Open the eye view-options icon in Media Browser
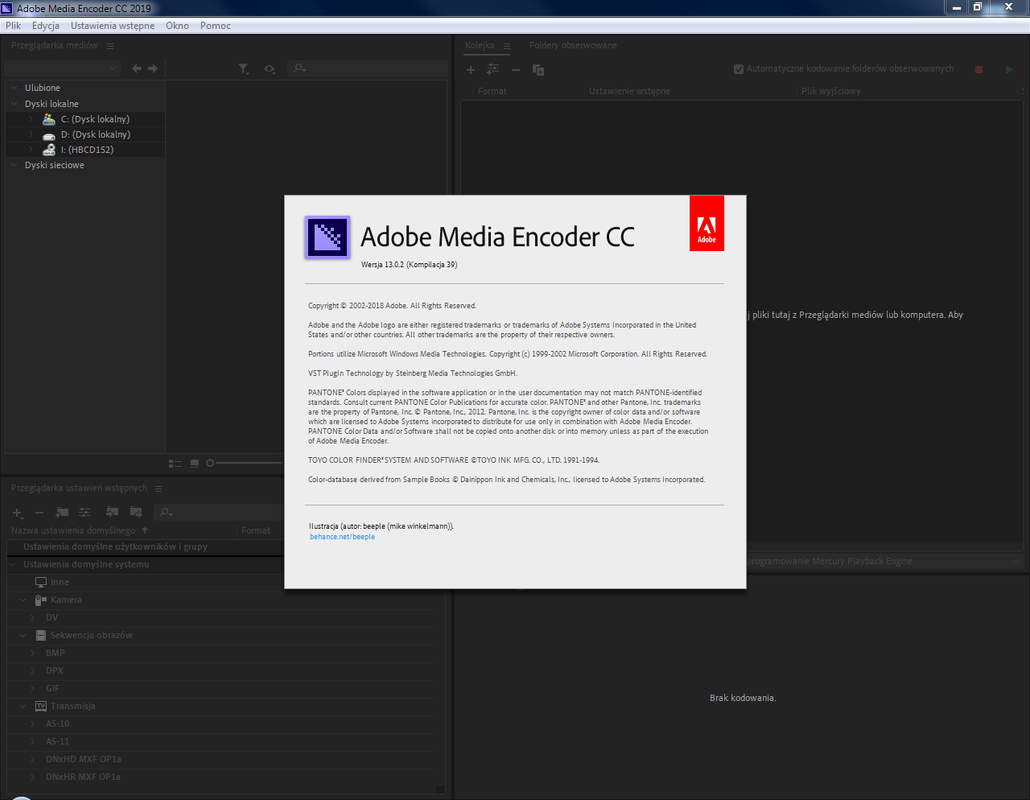1030x800 pixels. point(269,69)
